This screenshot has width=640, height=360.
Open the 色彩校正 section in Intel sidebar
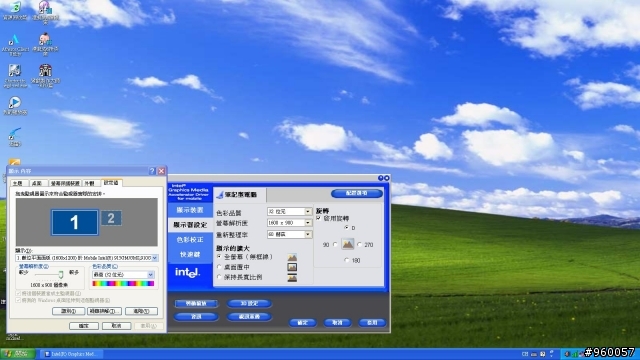(x=190, y=240)
